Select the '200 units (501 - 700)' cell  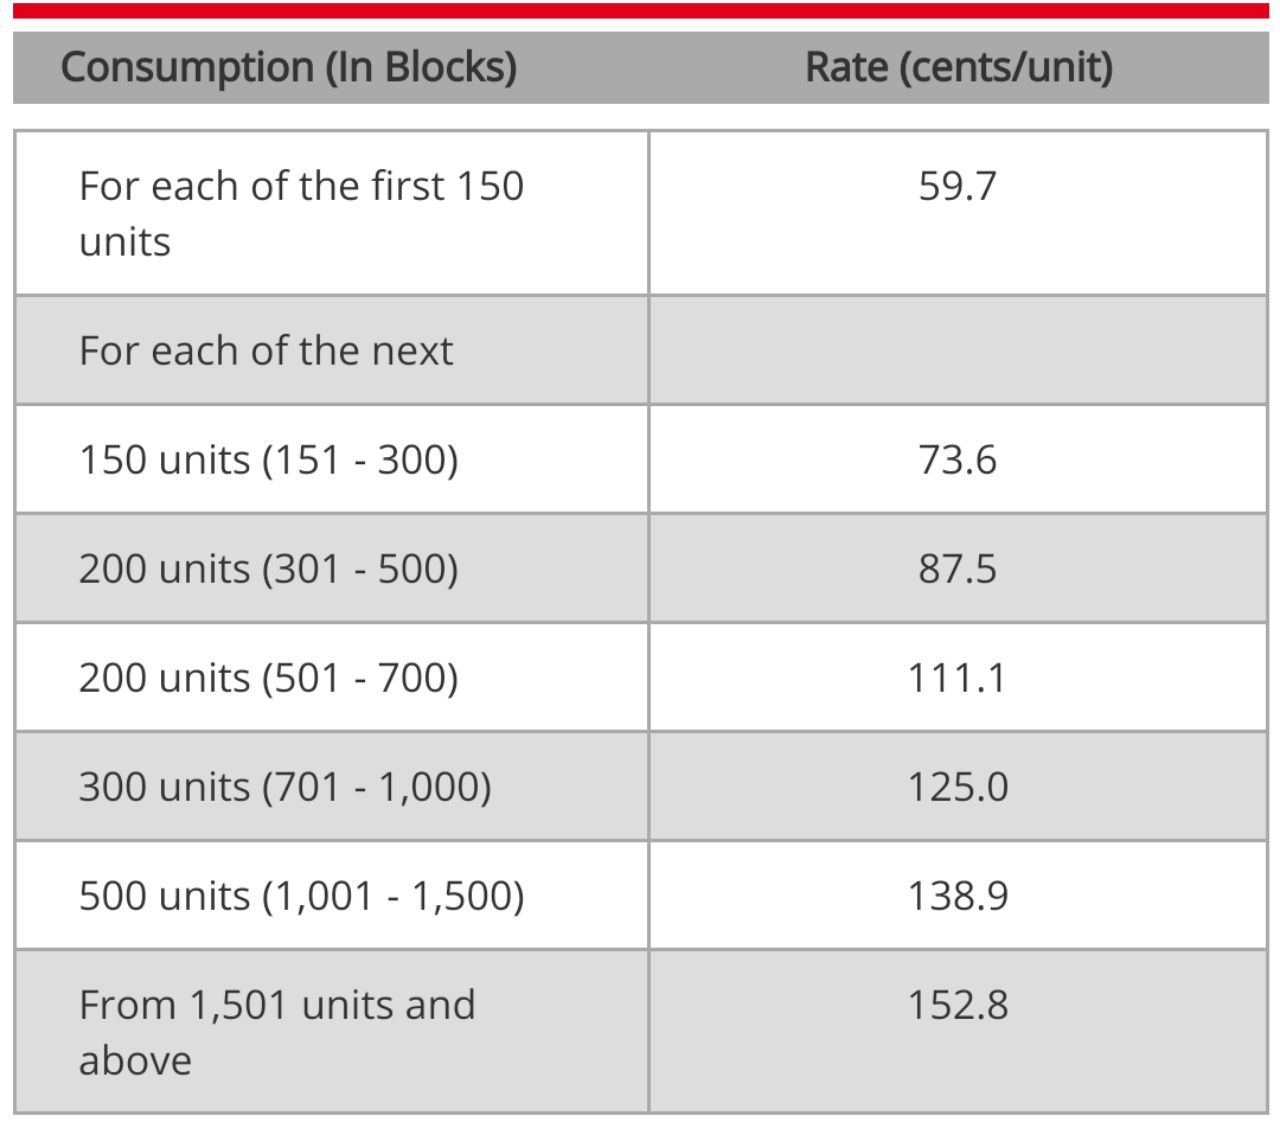tap(268, 678)
